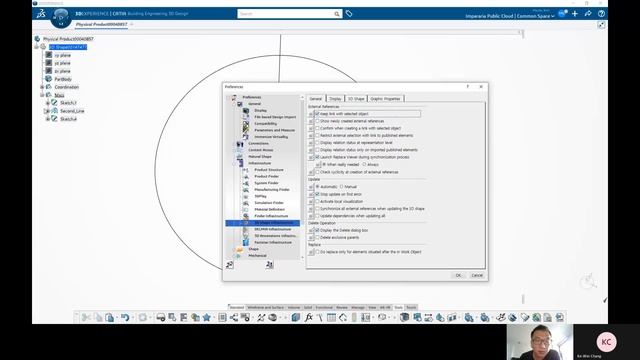This screenshot has height=360, width=640.
Task: Click the Cut scissors icon in bottom toolbar
Action: (86, 317)
